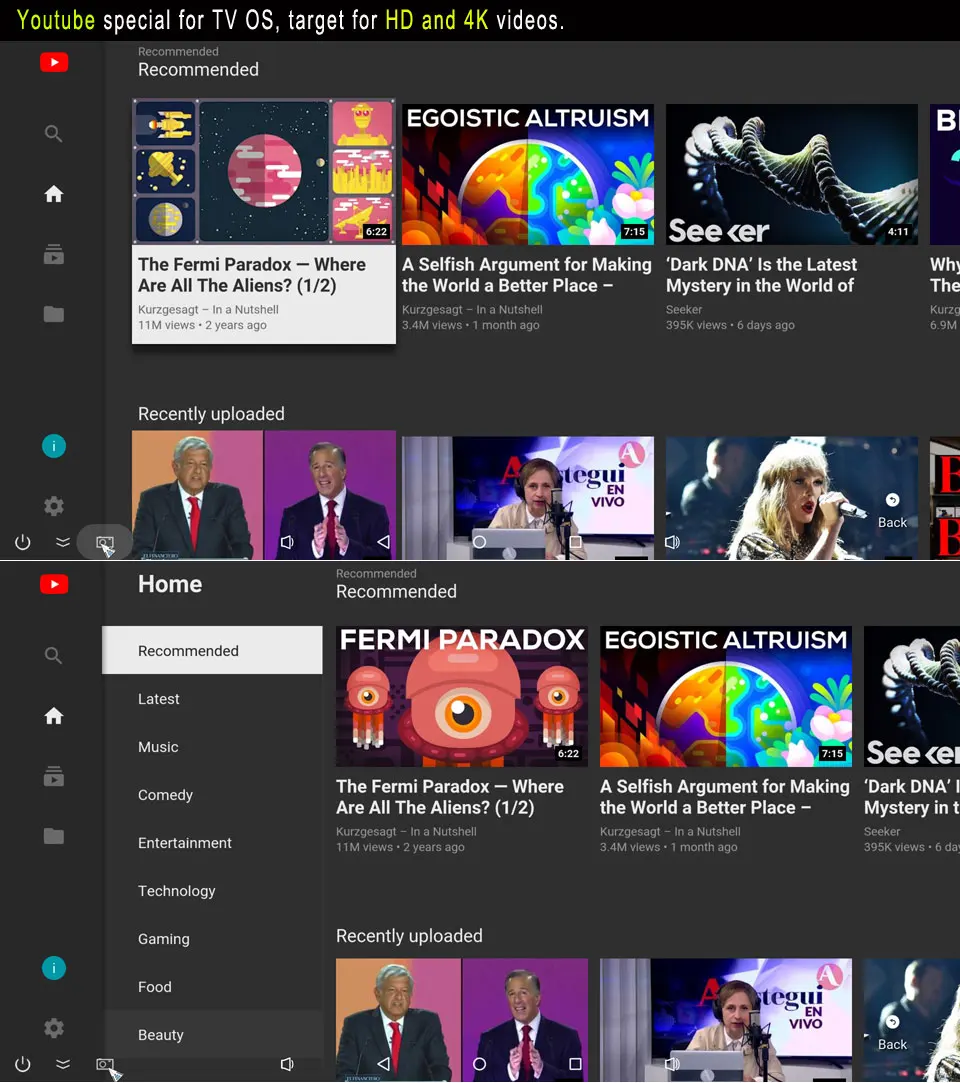Screen dimensions: 960x1083
Task: Click volume down icon in screen without Home menu
Action: click(287, 542)
